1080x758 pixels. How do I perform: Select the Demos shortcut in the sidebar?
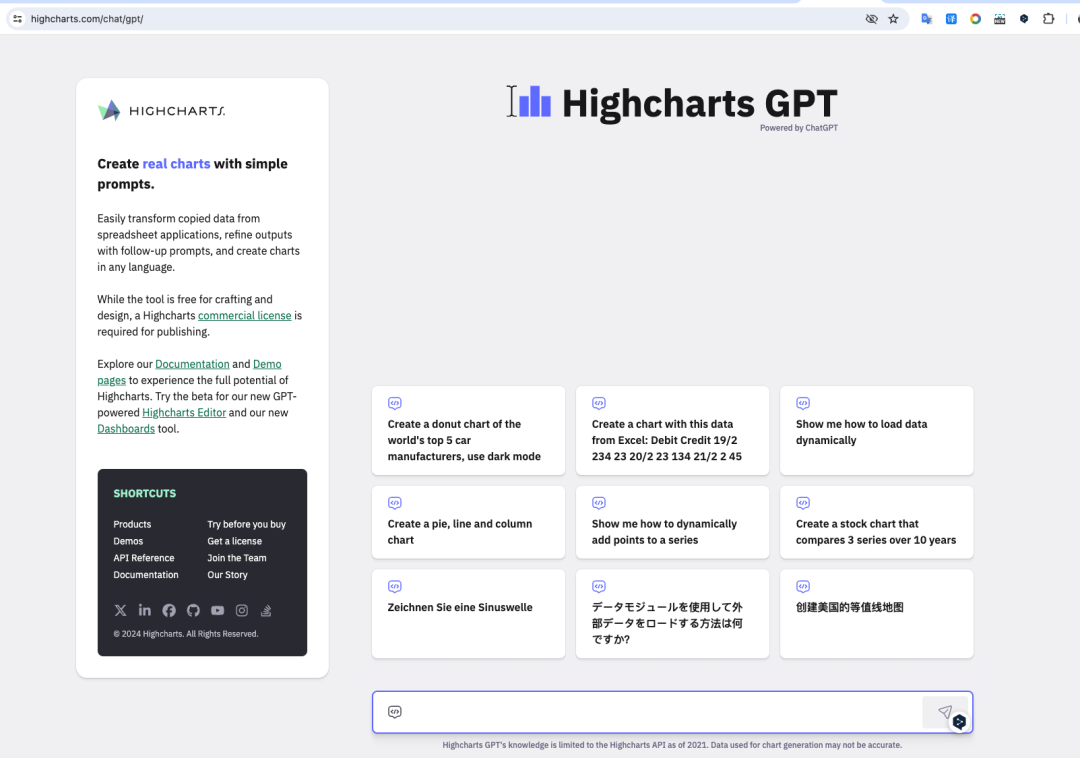point(128,540)
